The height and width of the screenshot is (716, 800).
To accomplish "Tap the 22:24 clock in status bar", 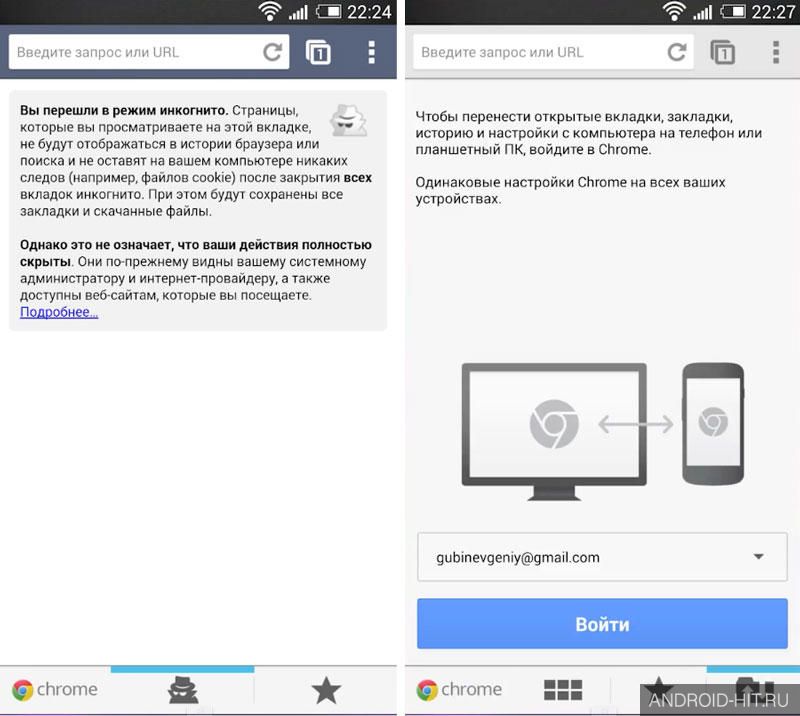I will [369, 12].
